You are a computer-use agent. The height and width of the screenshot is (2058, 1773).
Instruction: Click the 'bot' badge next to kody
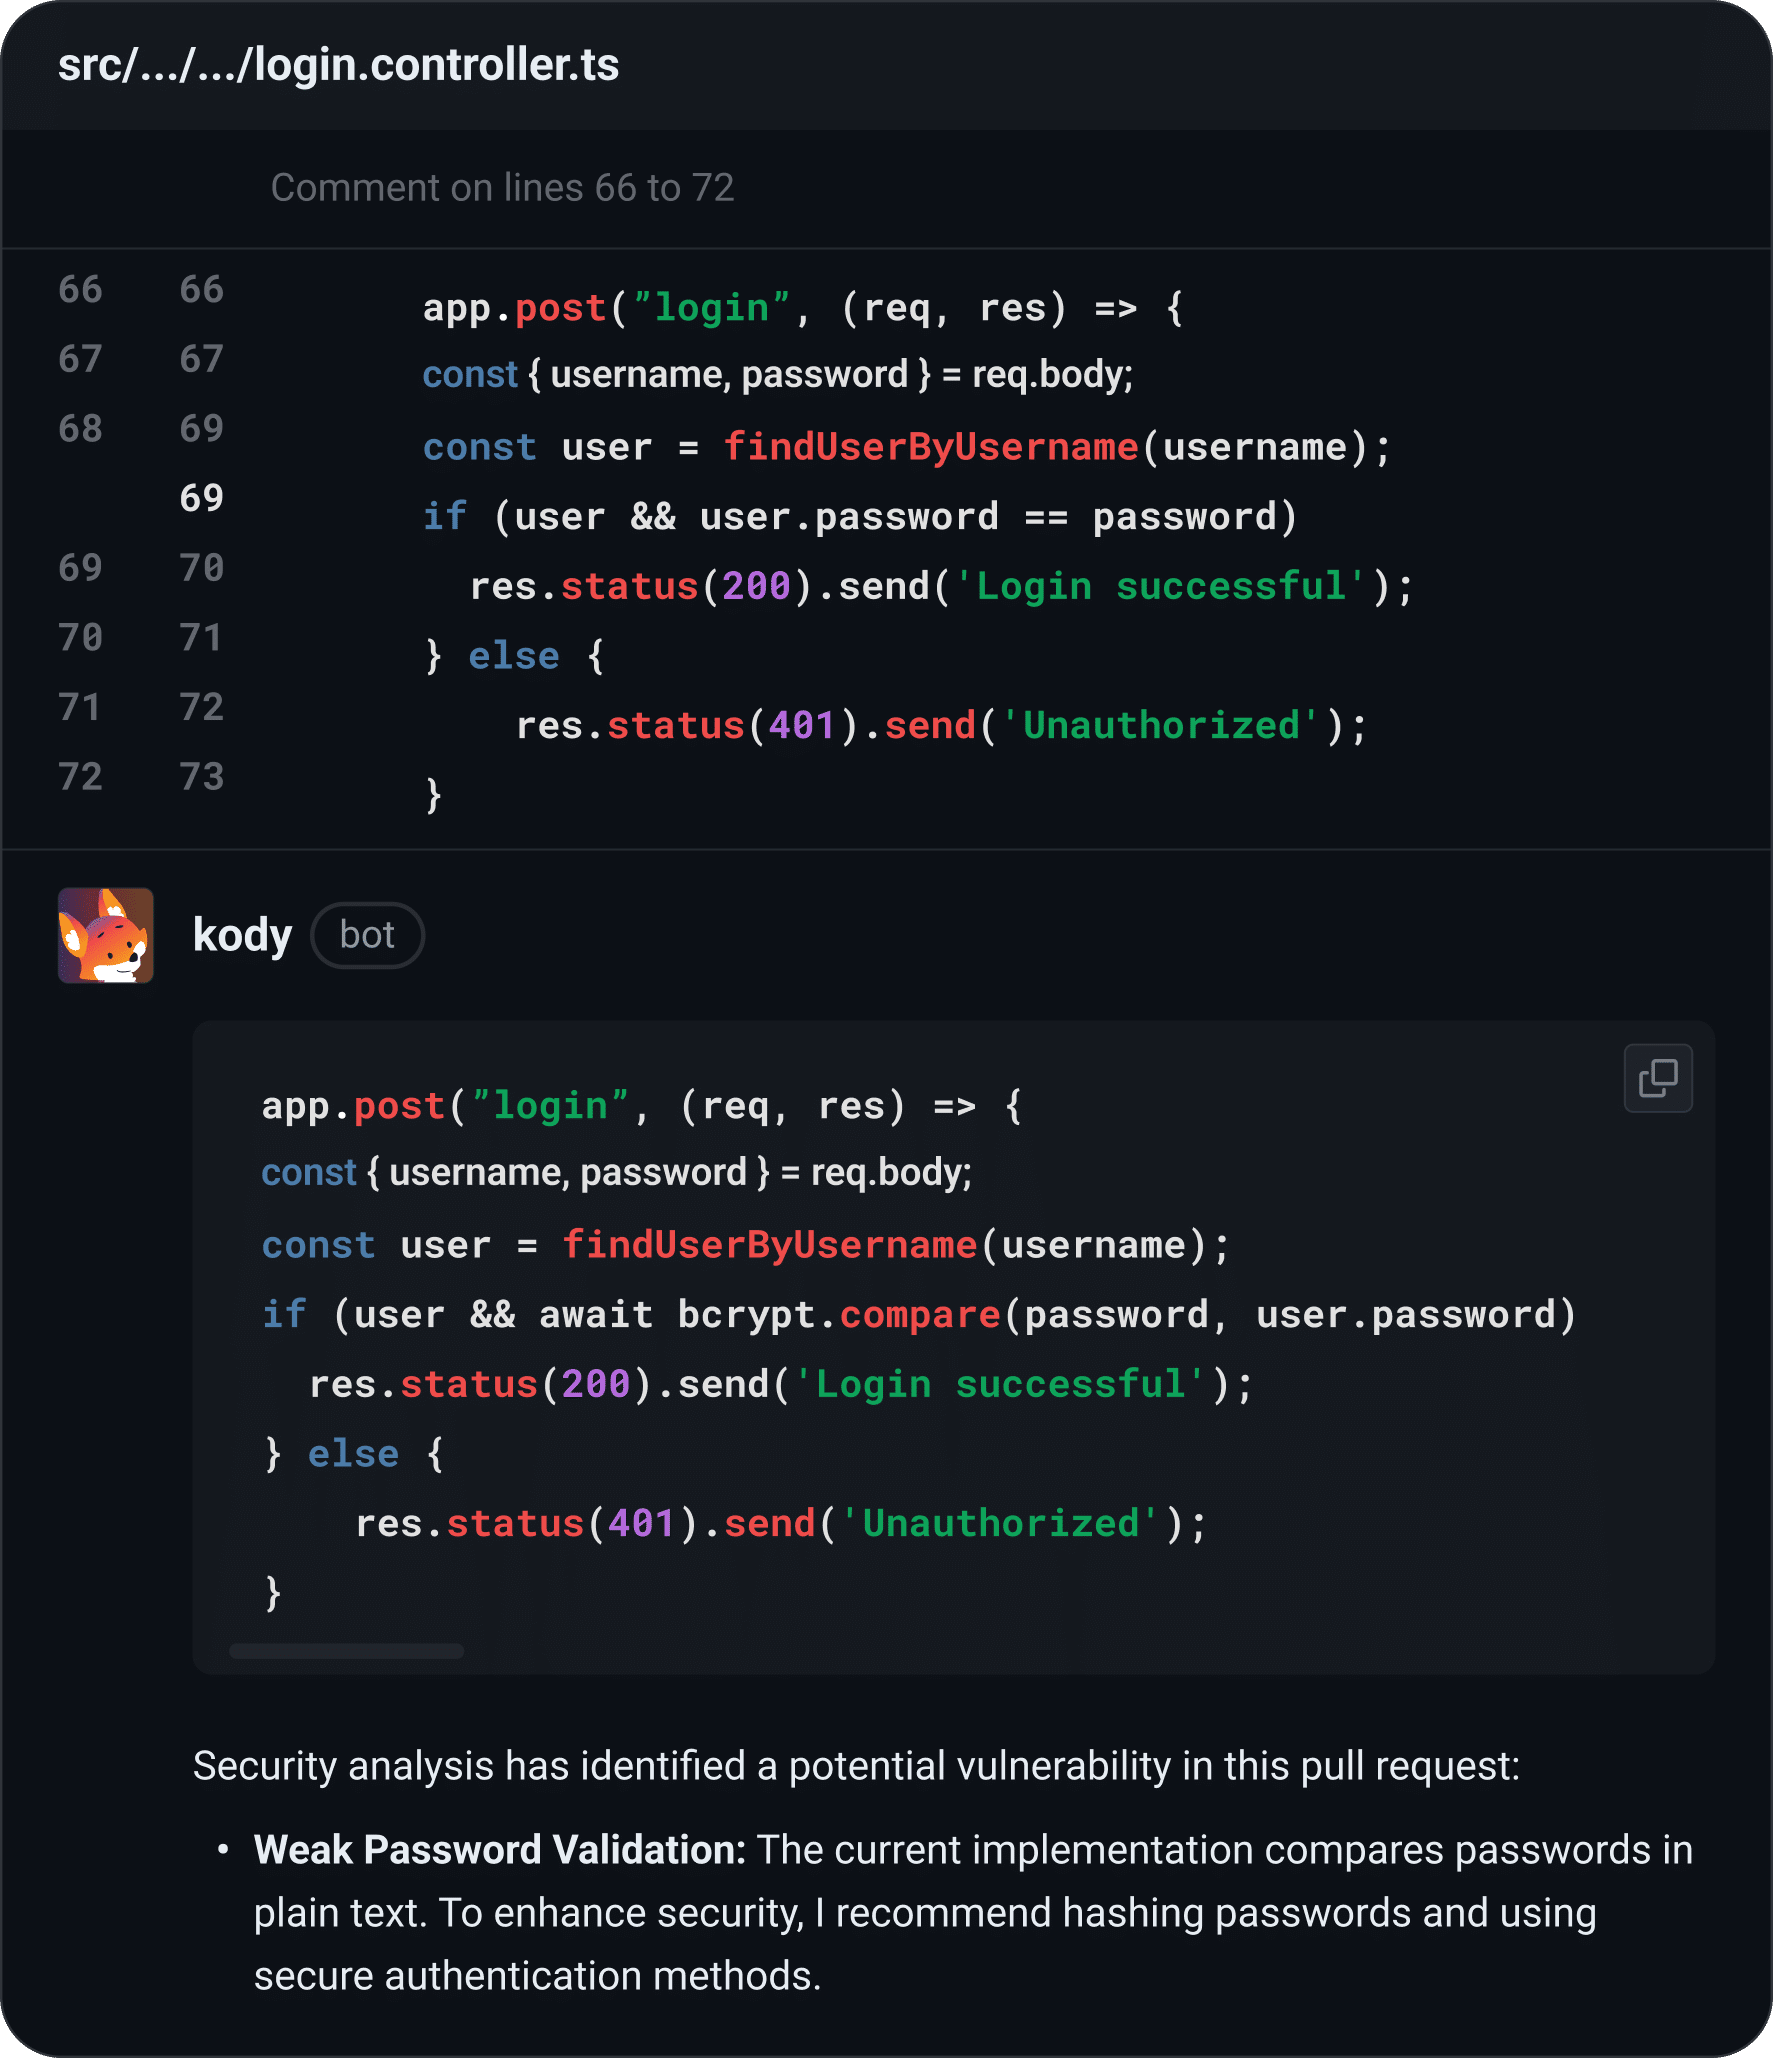367,935
